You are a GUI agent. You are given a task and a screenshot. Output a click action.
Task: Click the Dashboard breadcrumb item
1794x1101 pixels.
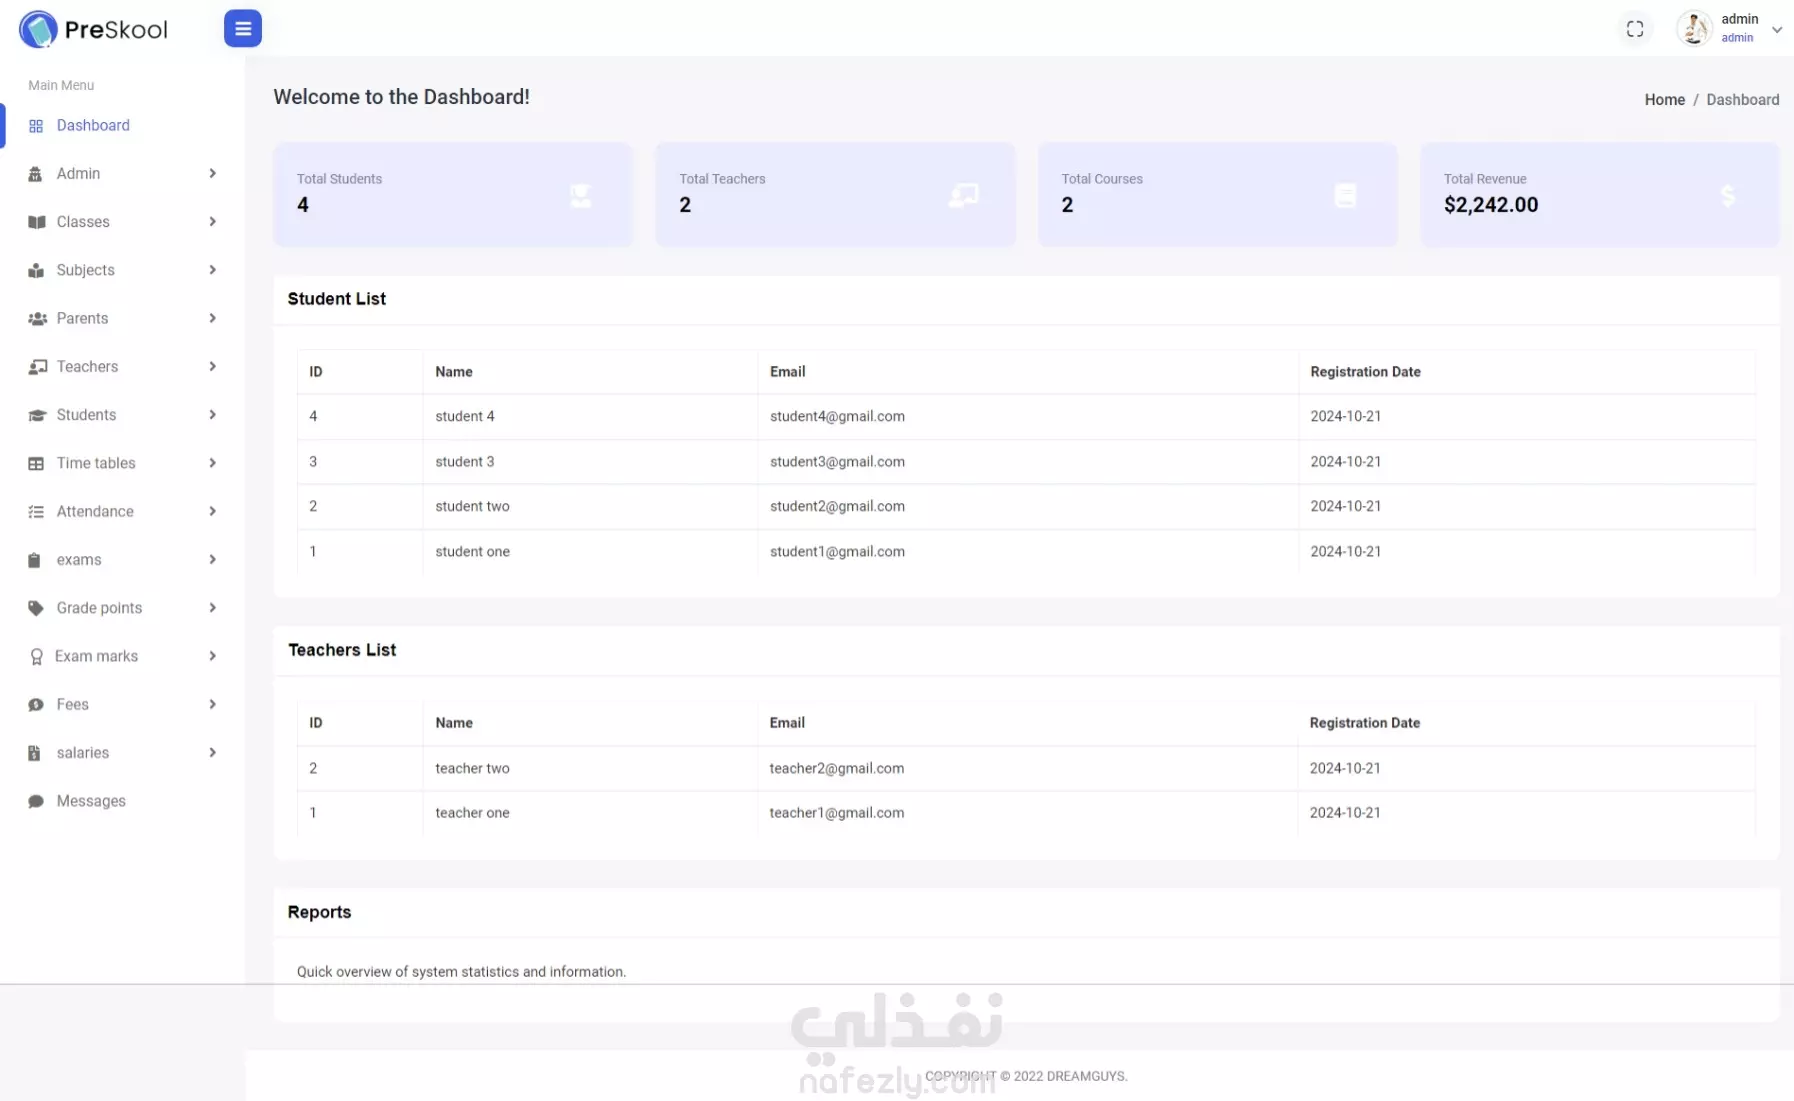click(1742, 100)
